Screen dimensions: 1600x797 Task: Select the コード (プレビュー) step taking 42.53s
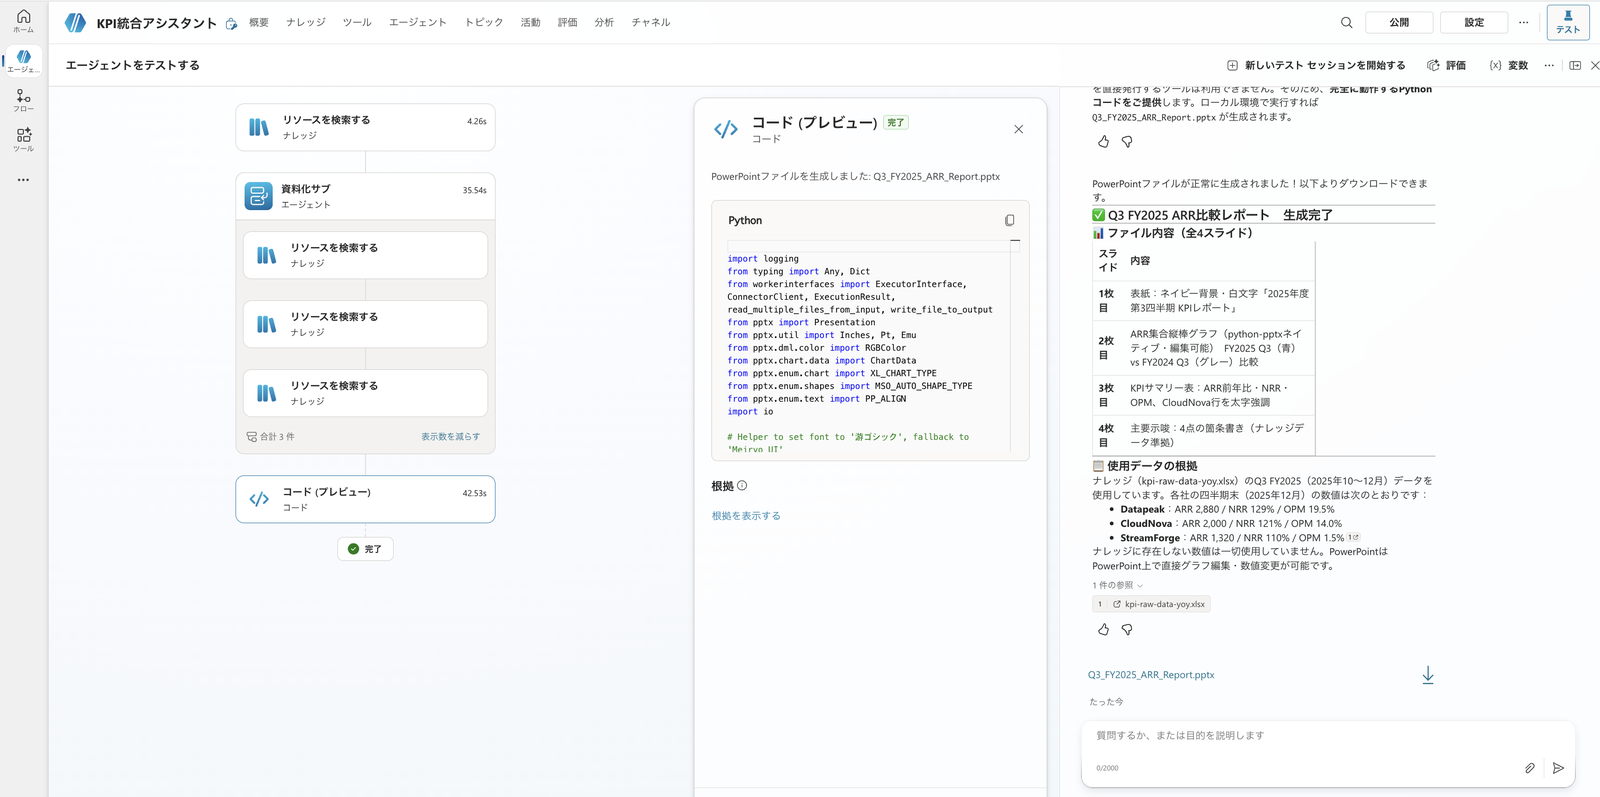click(x=365, y=499)
